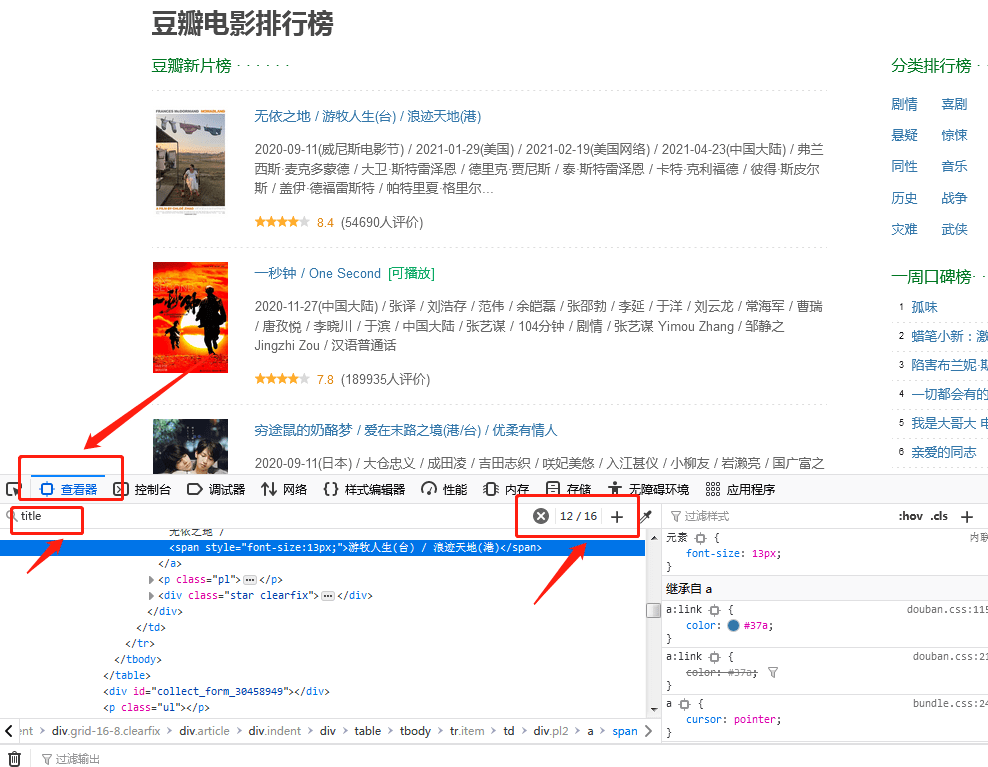This screenshot has width=988, height=767.
Task: Open the 悬疑 category link
Action: pyautogui.click(x=904, y=135)
